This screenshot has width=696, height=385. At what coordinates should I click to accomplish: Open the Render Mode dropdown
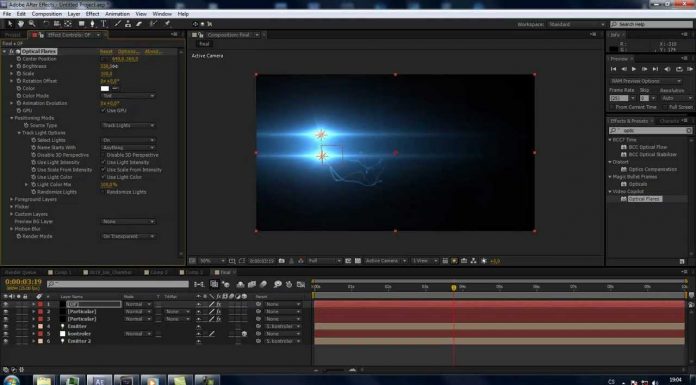coord(128,236)
